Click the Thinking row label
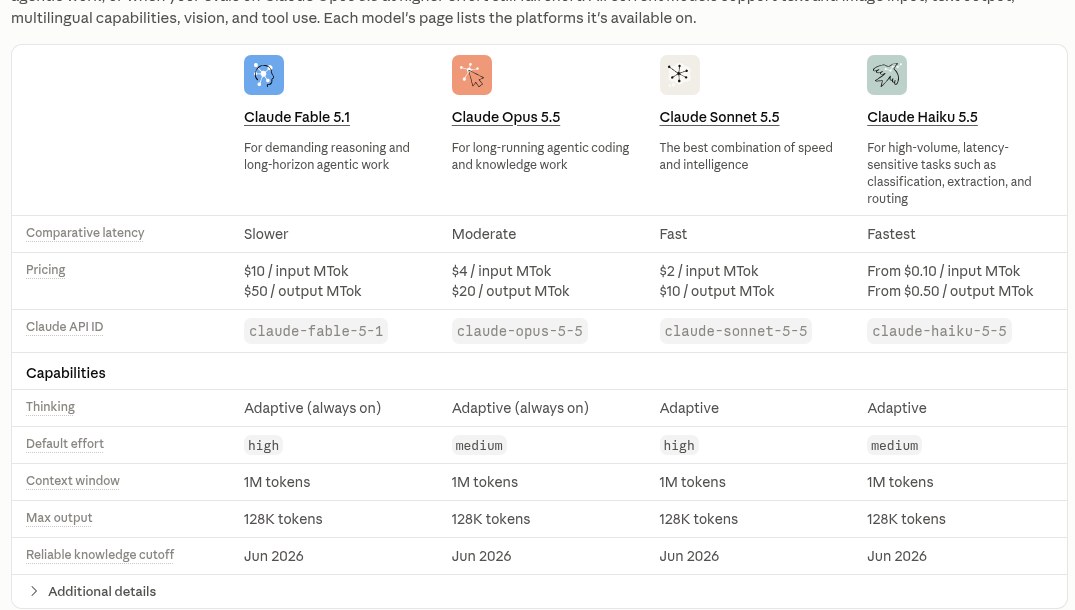 51,407
